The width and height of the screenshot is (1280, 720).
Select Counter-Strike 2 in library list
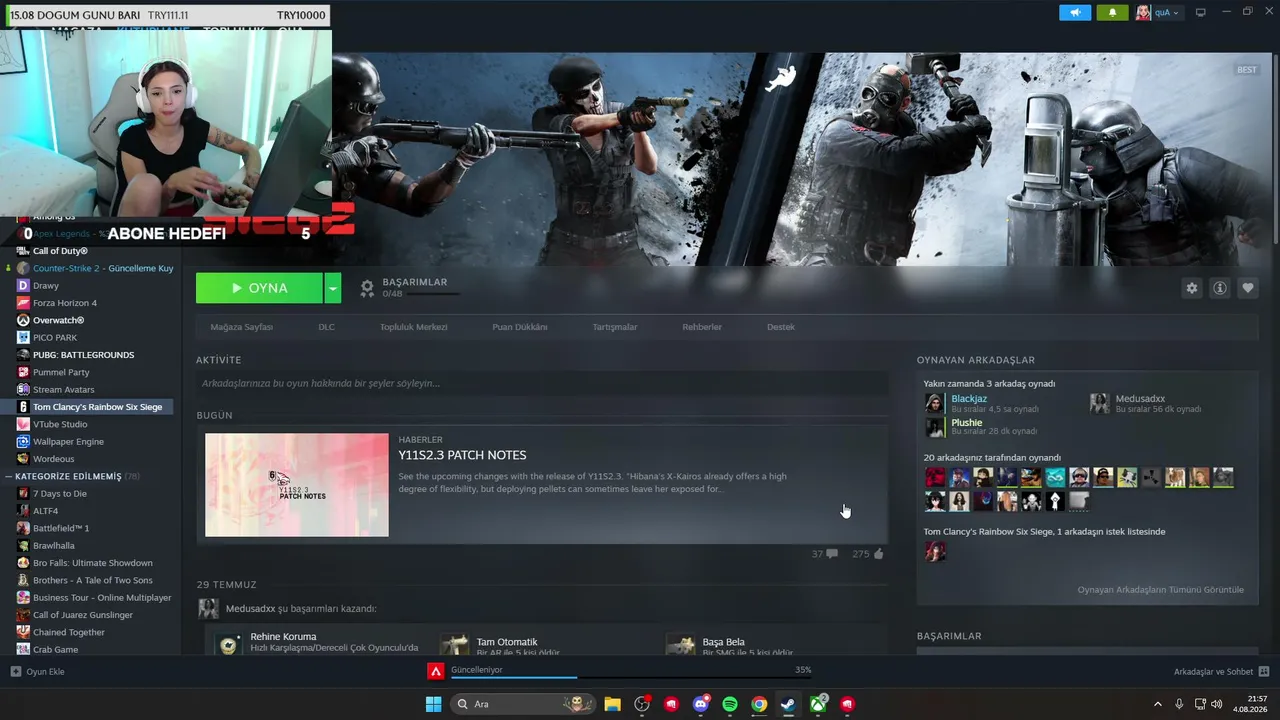(x=95, y=268)
